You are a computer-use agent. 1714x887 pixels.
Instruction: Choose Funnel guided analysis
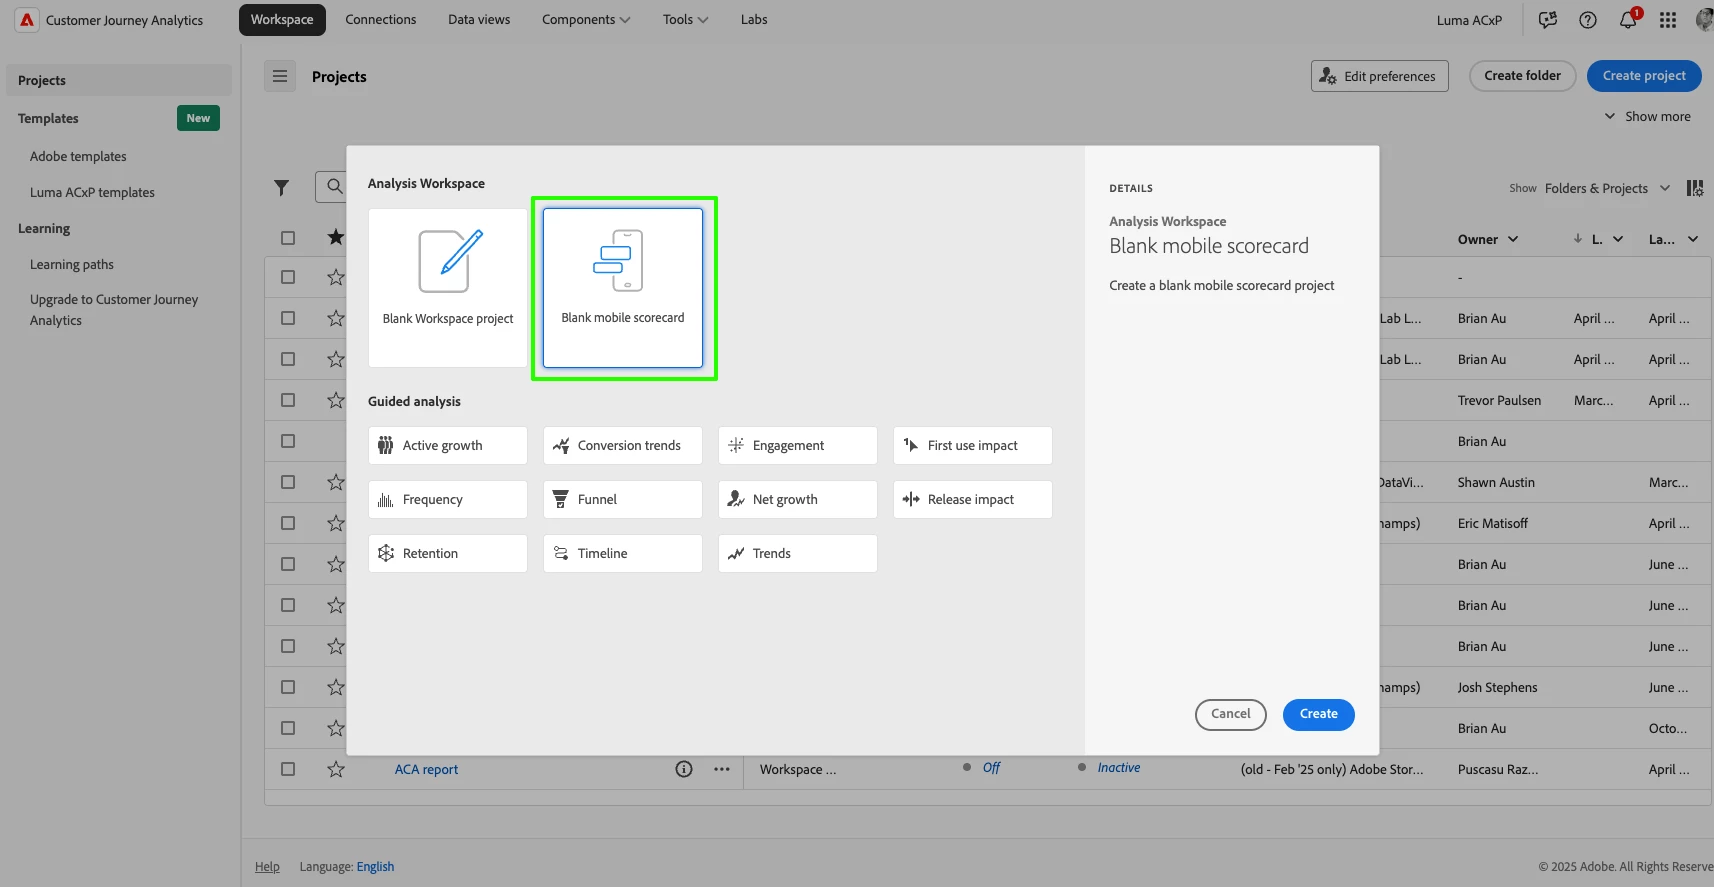coord(623,500)
